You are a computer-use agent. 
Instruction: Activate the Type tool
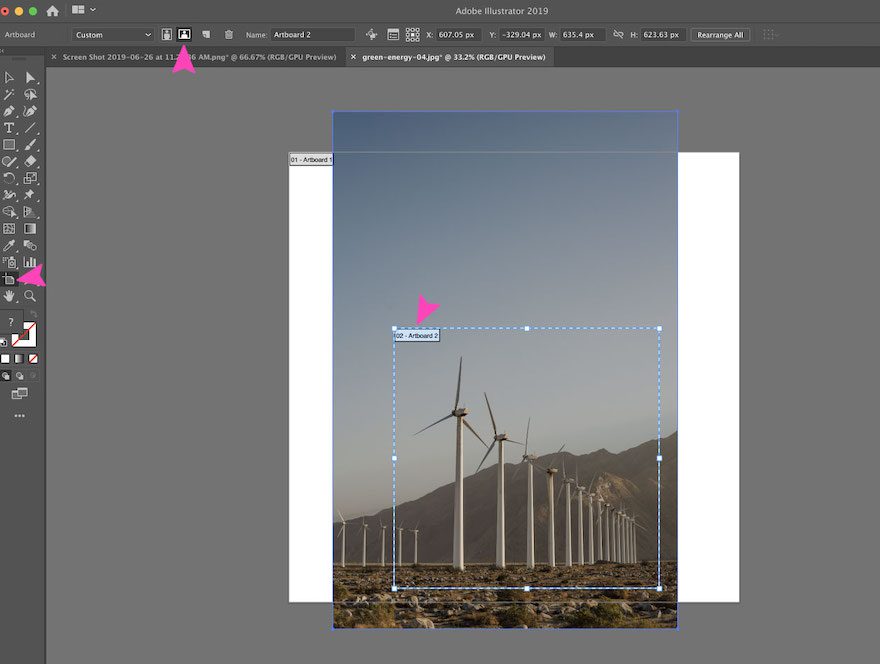(x=11, y=128)
